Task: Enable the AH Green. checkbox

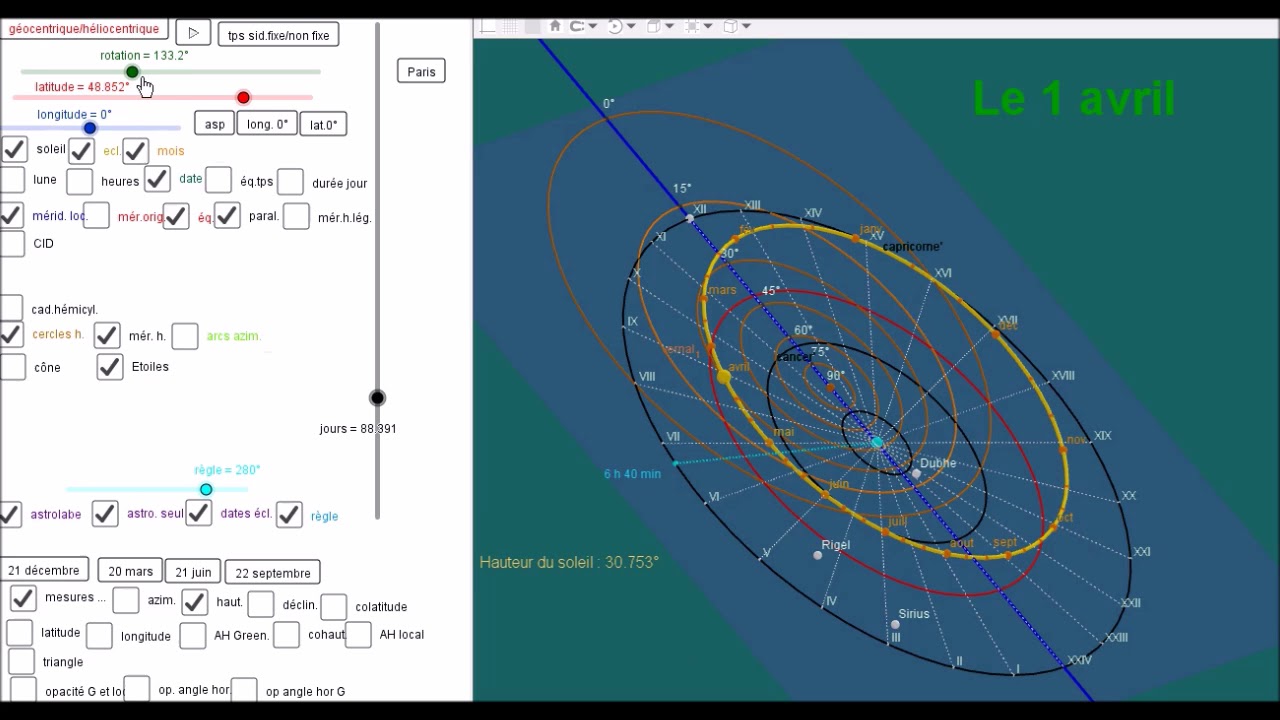Action: [193, 635]
